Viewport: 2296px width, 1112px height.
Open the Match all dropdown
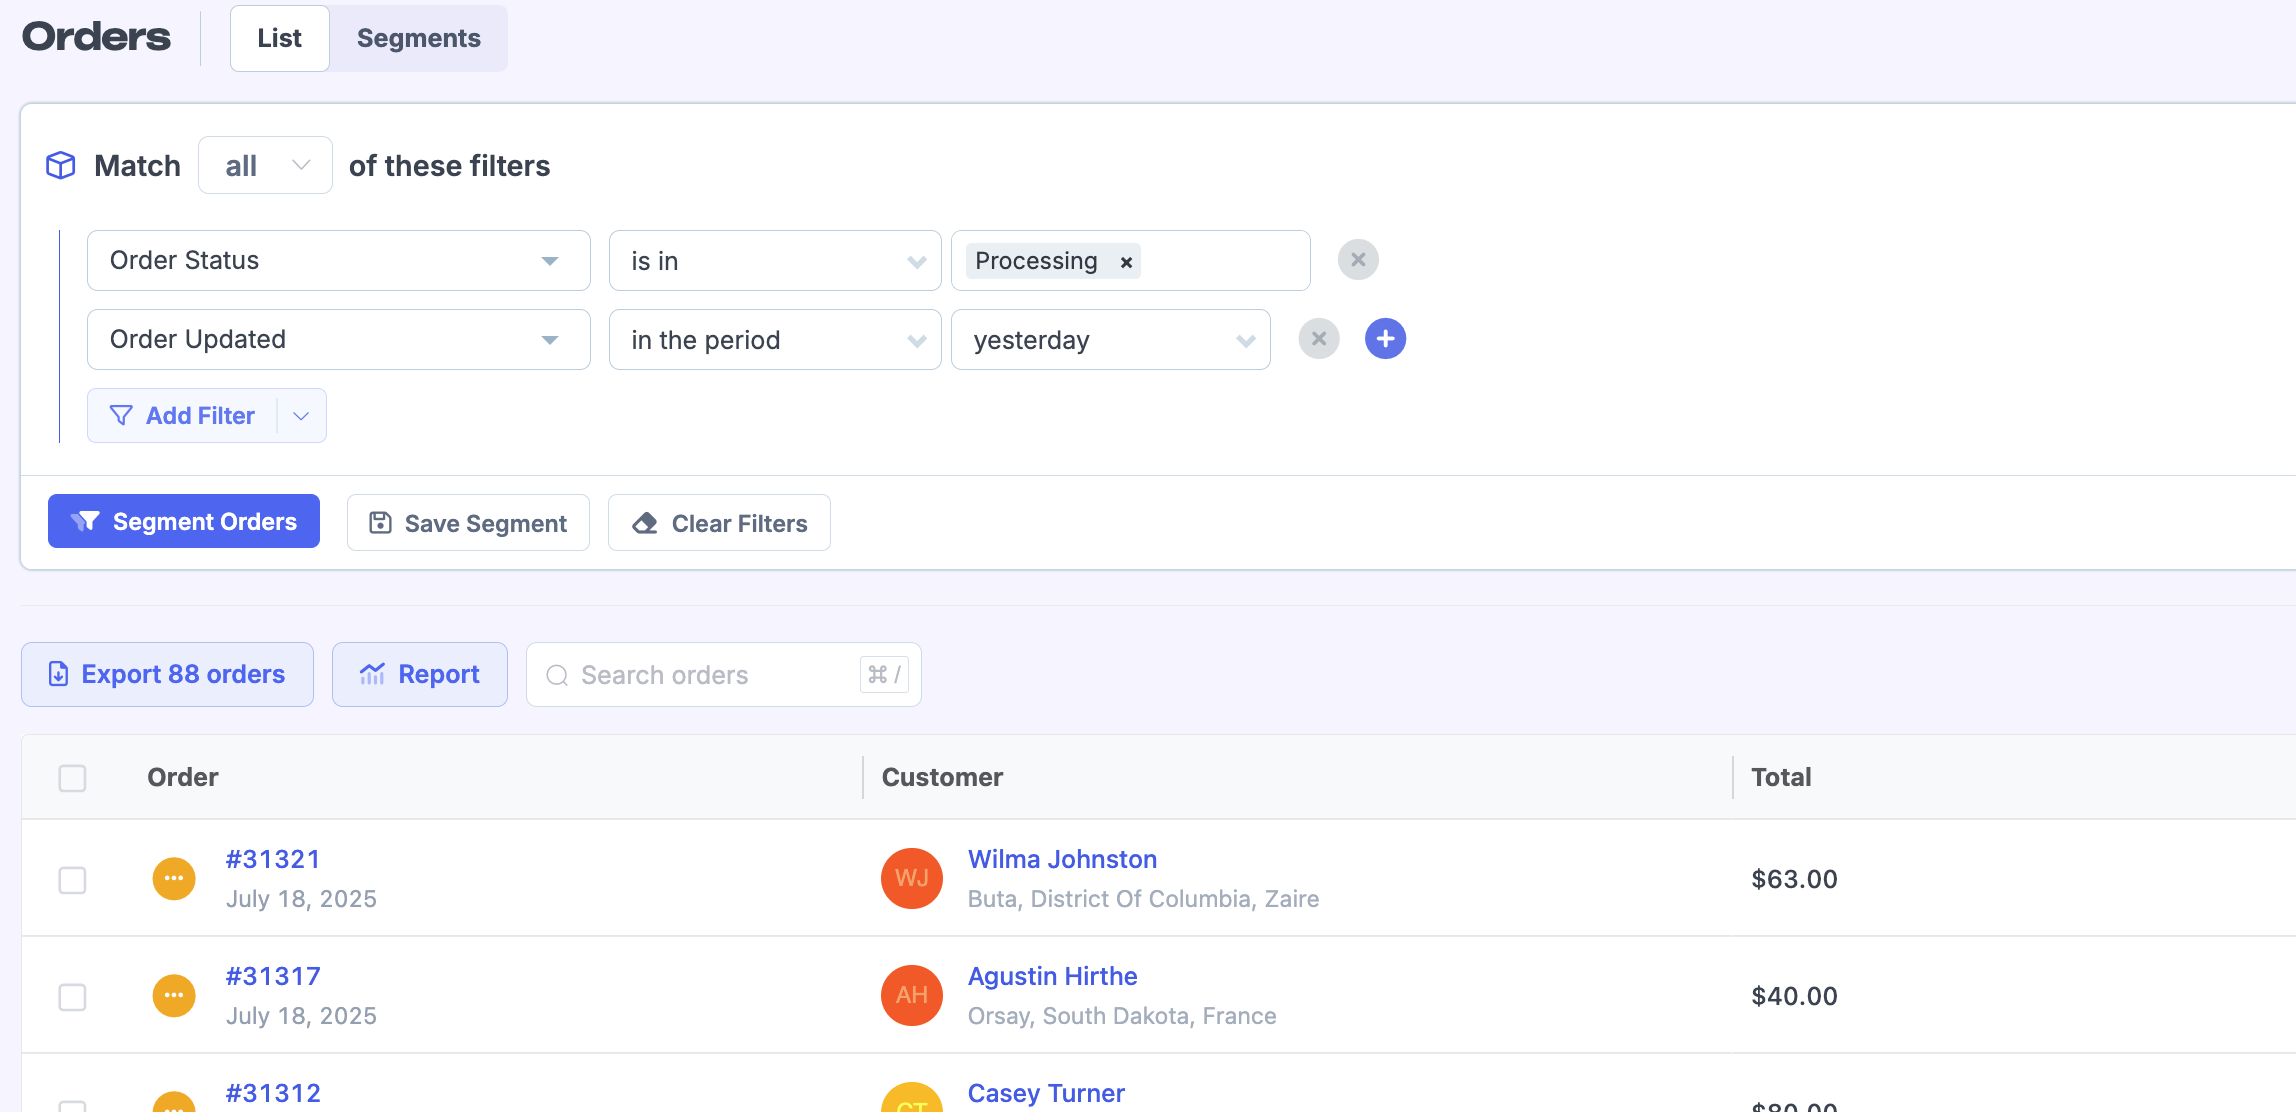click(x=265, y=165)
